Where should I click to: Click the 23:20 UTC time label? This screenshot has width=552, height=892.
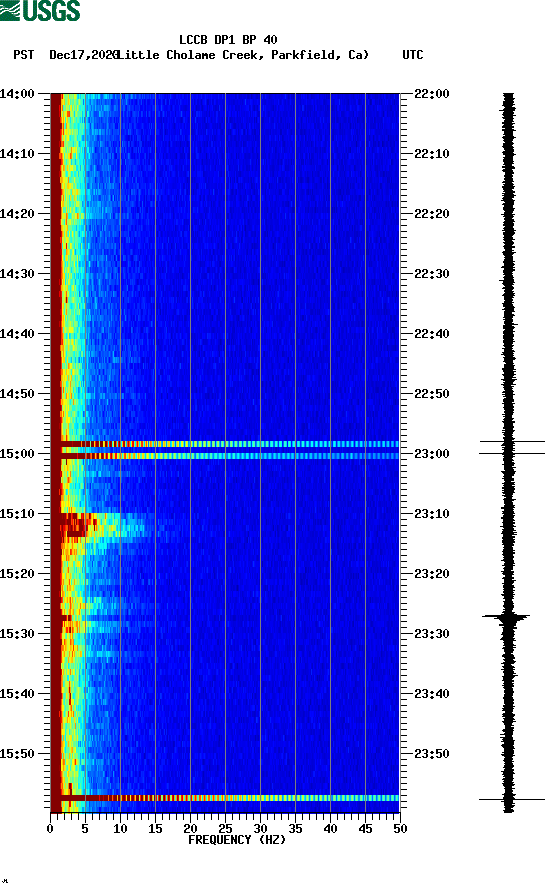[x=431, y=574]
